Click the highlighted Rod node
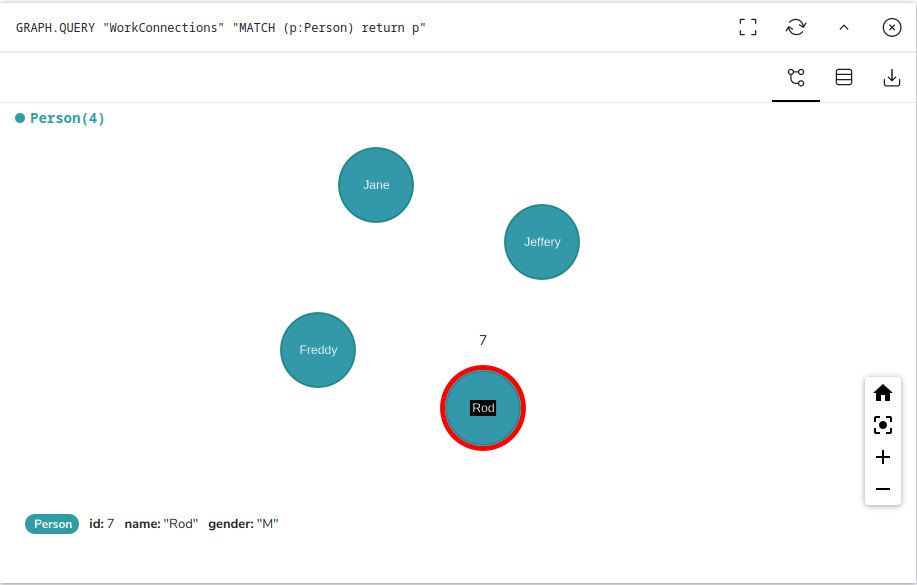This screenshot has height=585, width=917. (x=483, y=408)
